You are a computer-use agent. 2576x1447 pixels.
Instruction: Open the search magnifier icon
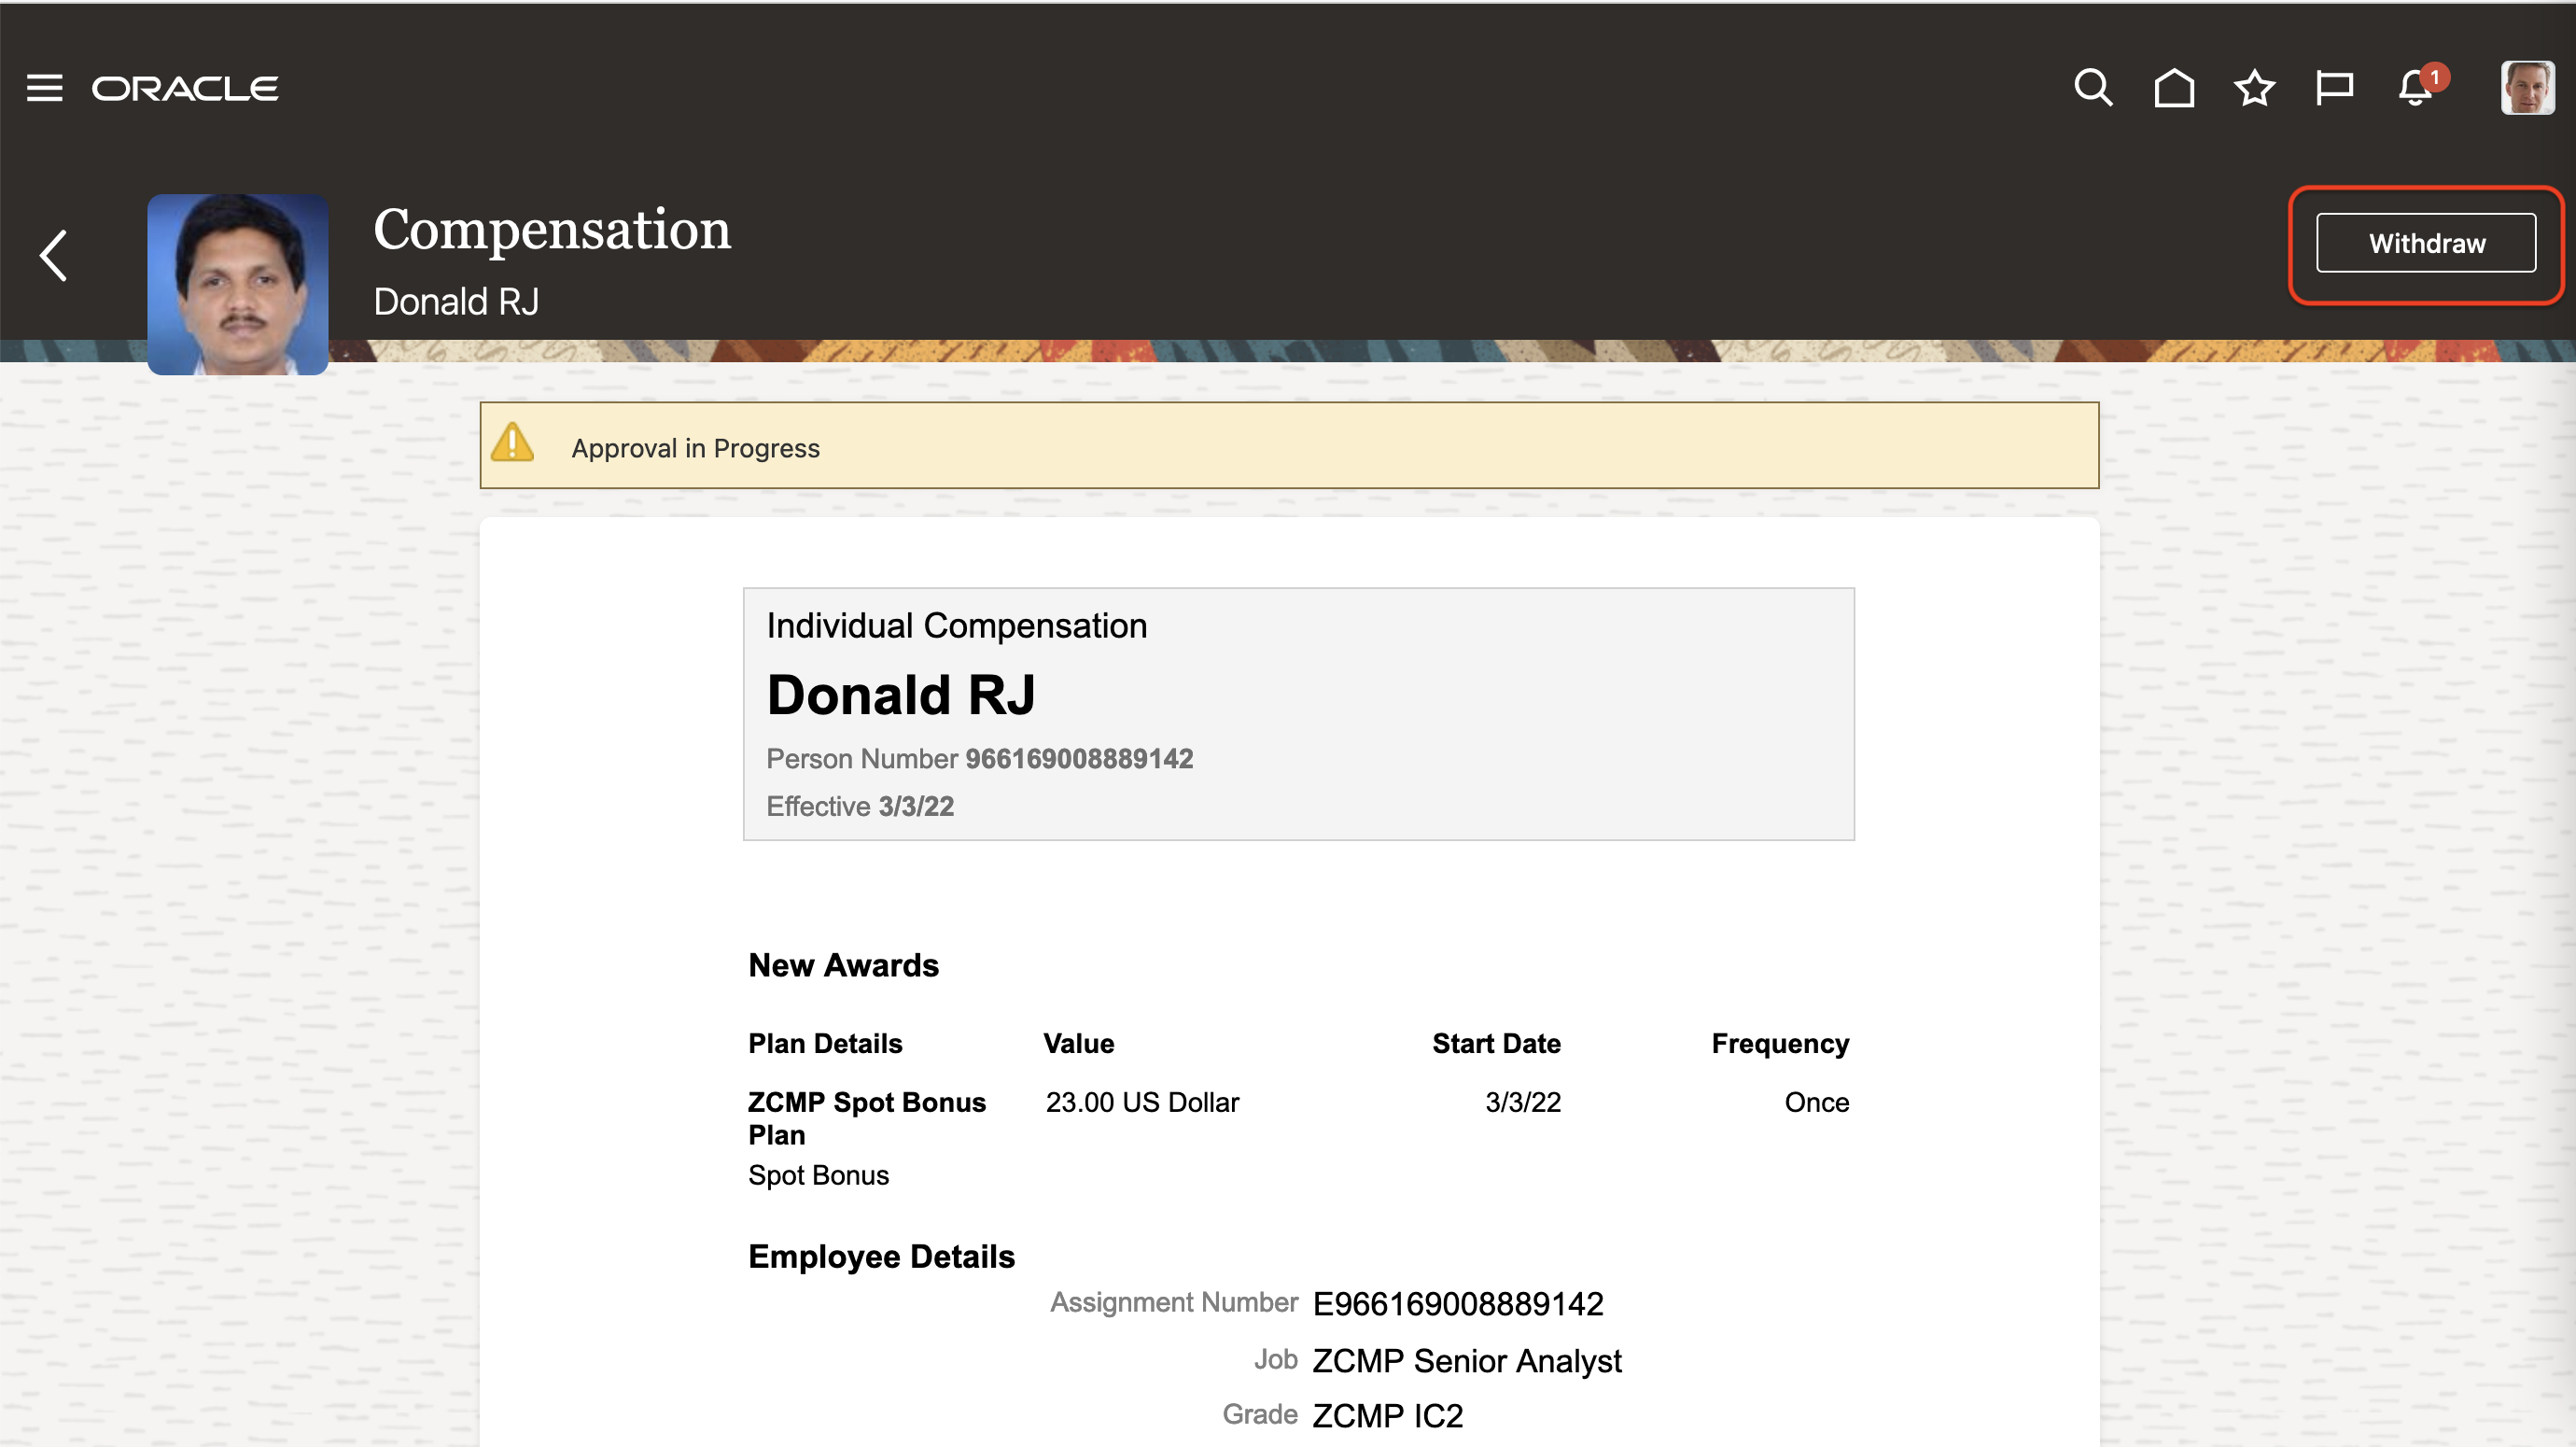click(x=2093, y=88)
